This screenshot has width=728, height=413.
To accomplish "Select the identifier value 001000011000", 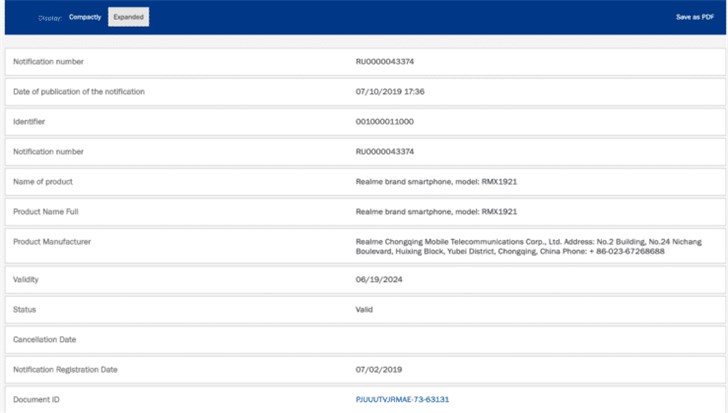I will click(385, 122).
